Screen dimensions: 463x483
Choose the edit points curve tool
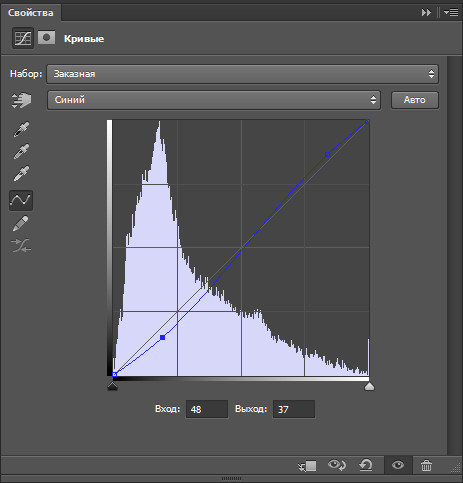(x=21, y=200)
